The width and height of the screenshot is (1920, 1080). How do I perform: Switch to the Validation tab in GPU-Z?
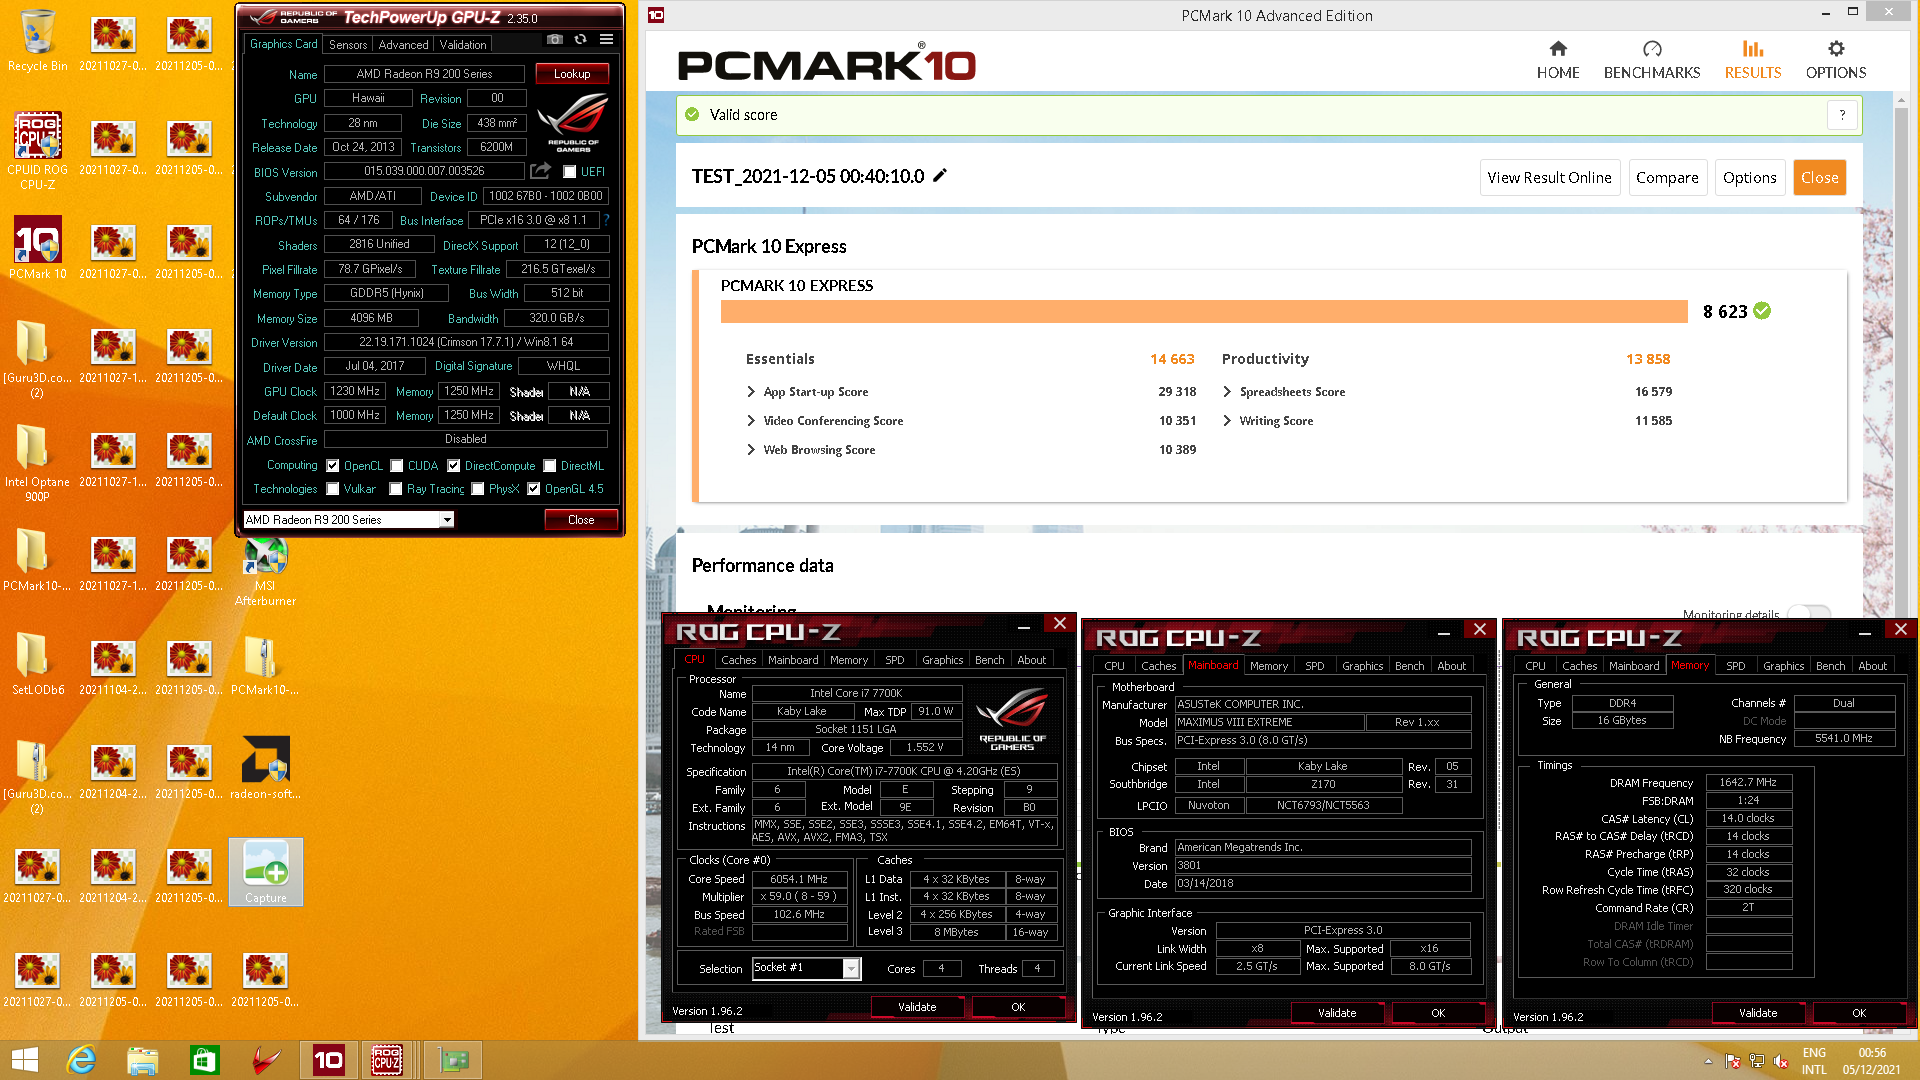click(463, 45)
